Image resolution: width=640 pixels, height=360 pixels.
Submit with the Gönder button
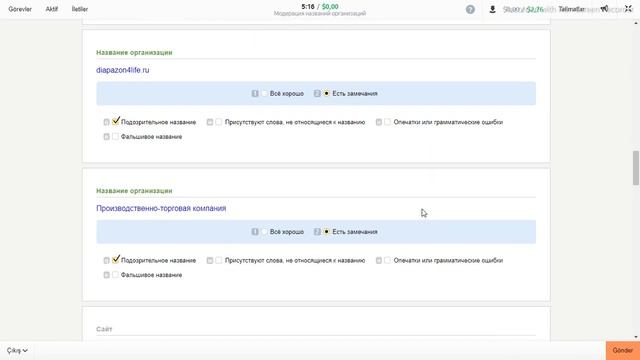tap(623, 351)
